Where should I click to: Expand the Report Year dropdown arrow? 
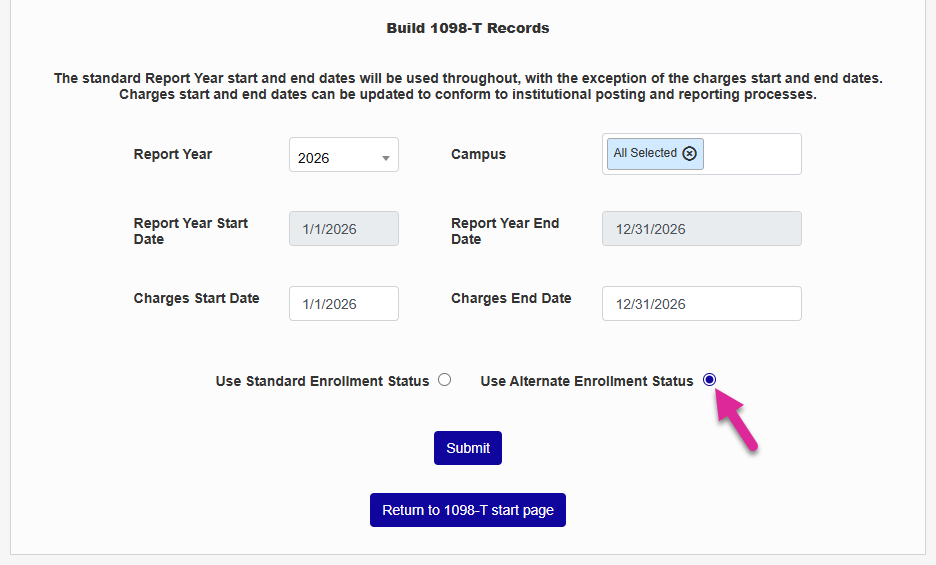pos(385,158)
